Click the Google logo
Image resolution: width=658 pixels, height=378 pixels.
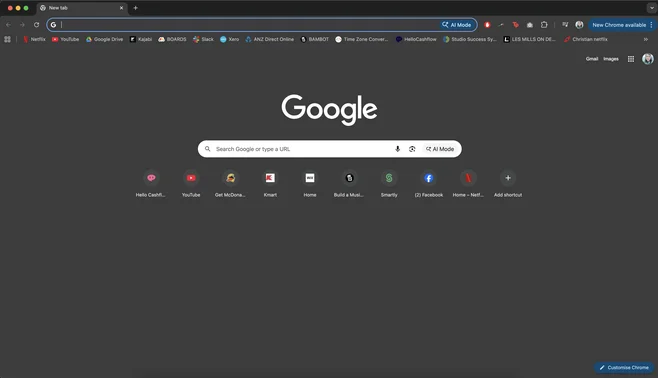pyautogui.click(x=329, y=109)
